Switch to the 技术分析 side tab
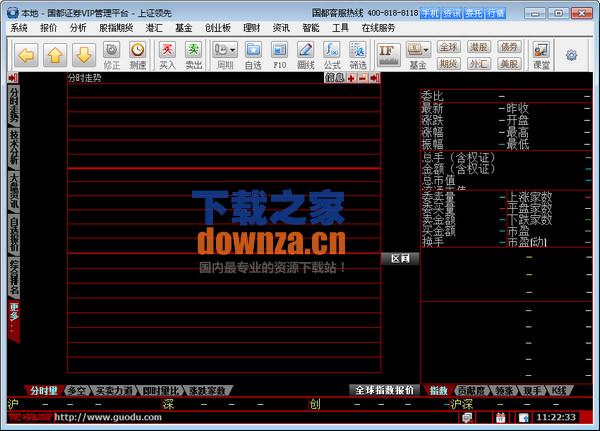Screen dimensions: 600x431 [x=14, y=147]
